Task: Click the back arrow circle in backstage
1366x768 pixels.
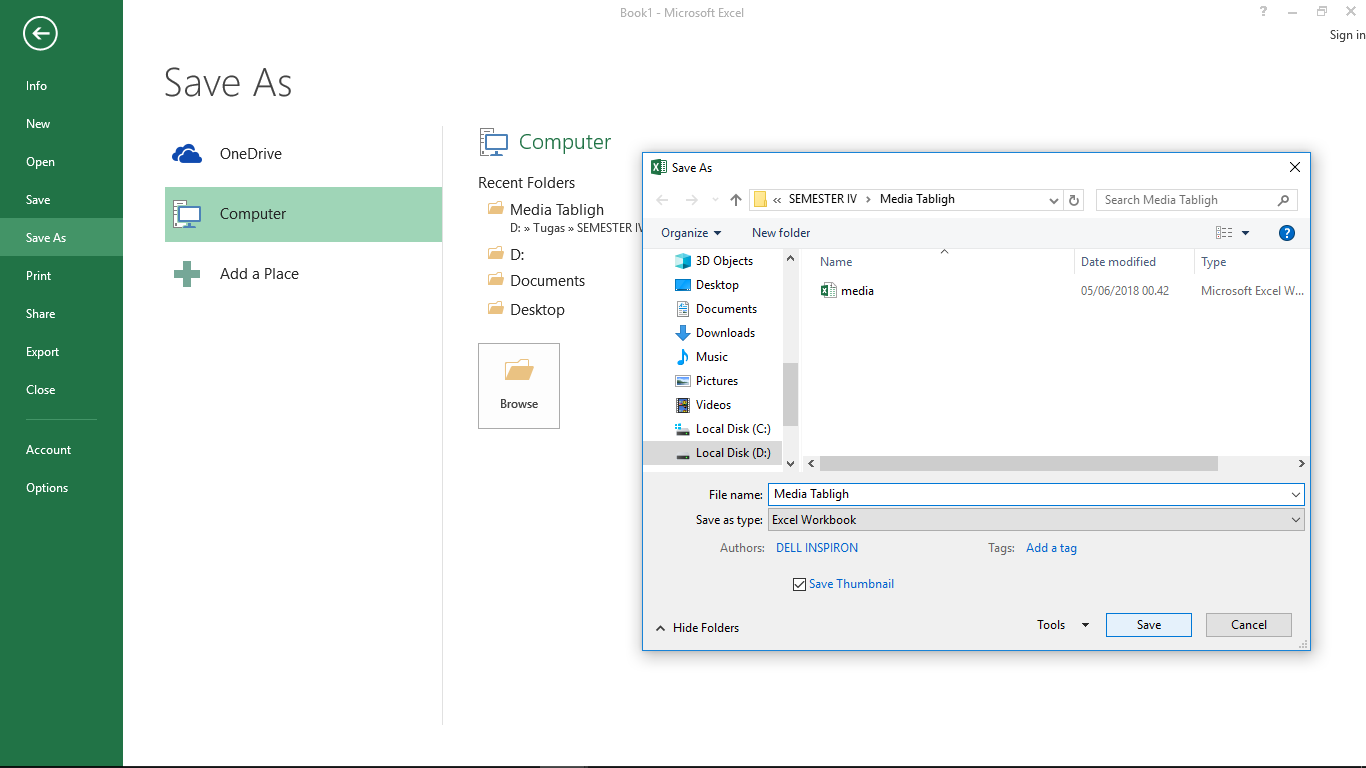Action: coord(41,34)
